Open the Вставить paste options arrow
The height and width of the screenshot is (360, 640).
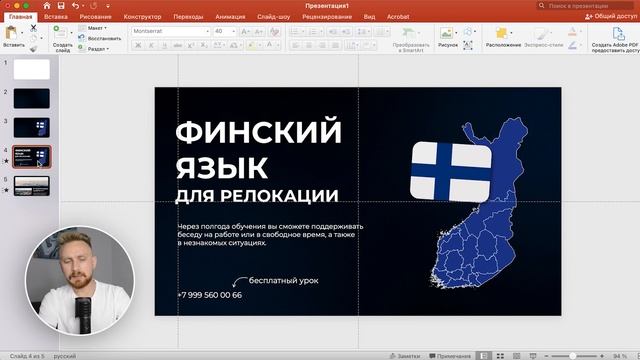(22, 33)
